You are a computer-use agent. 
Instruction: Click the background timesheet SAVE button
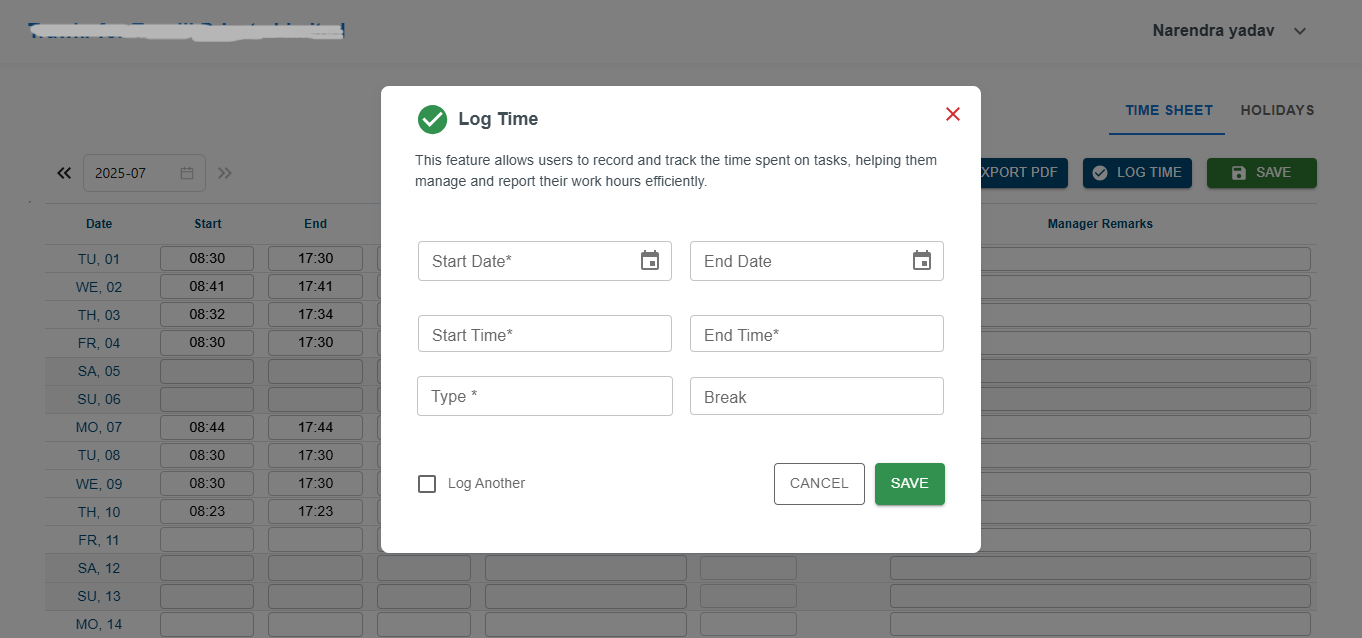[x=1262, y=173]
